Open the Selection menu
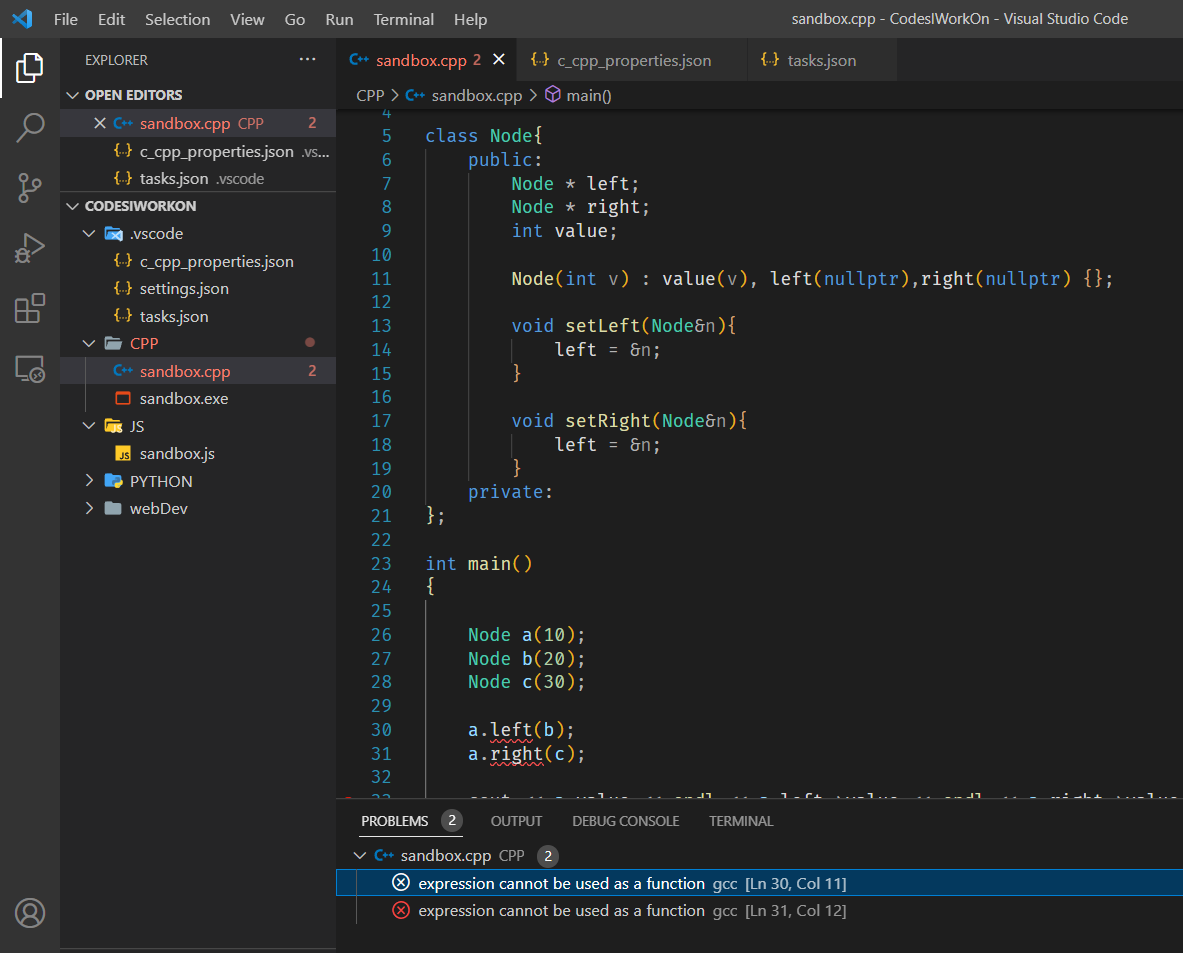The image size is (1183, 953). (177, 19)
